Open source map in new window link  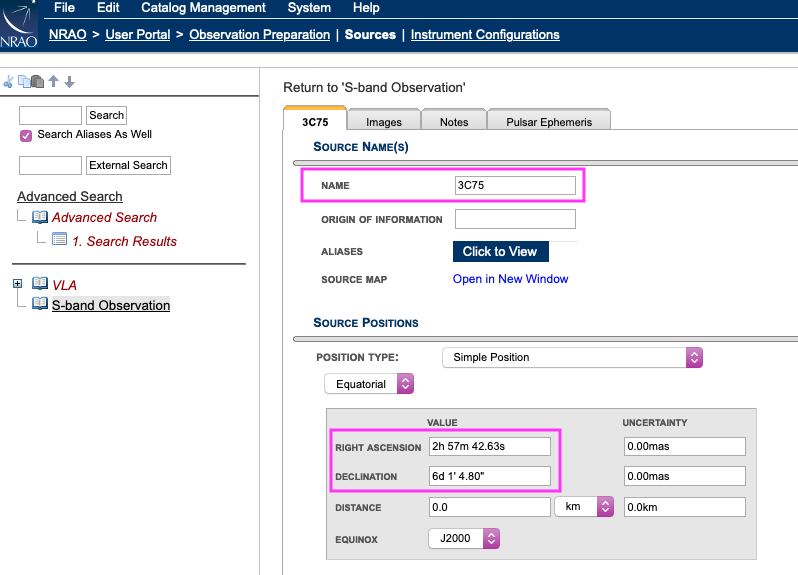pos(510,279)
